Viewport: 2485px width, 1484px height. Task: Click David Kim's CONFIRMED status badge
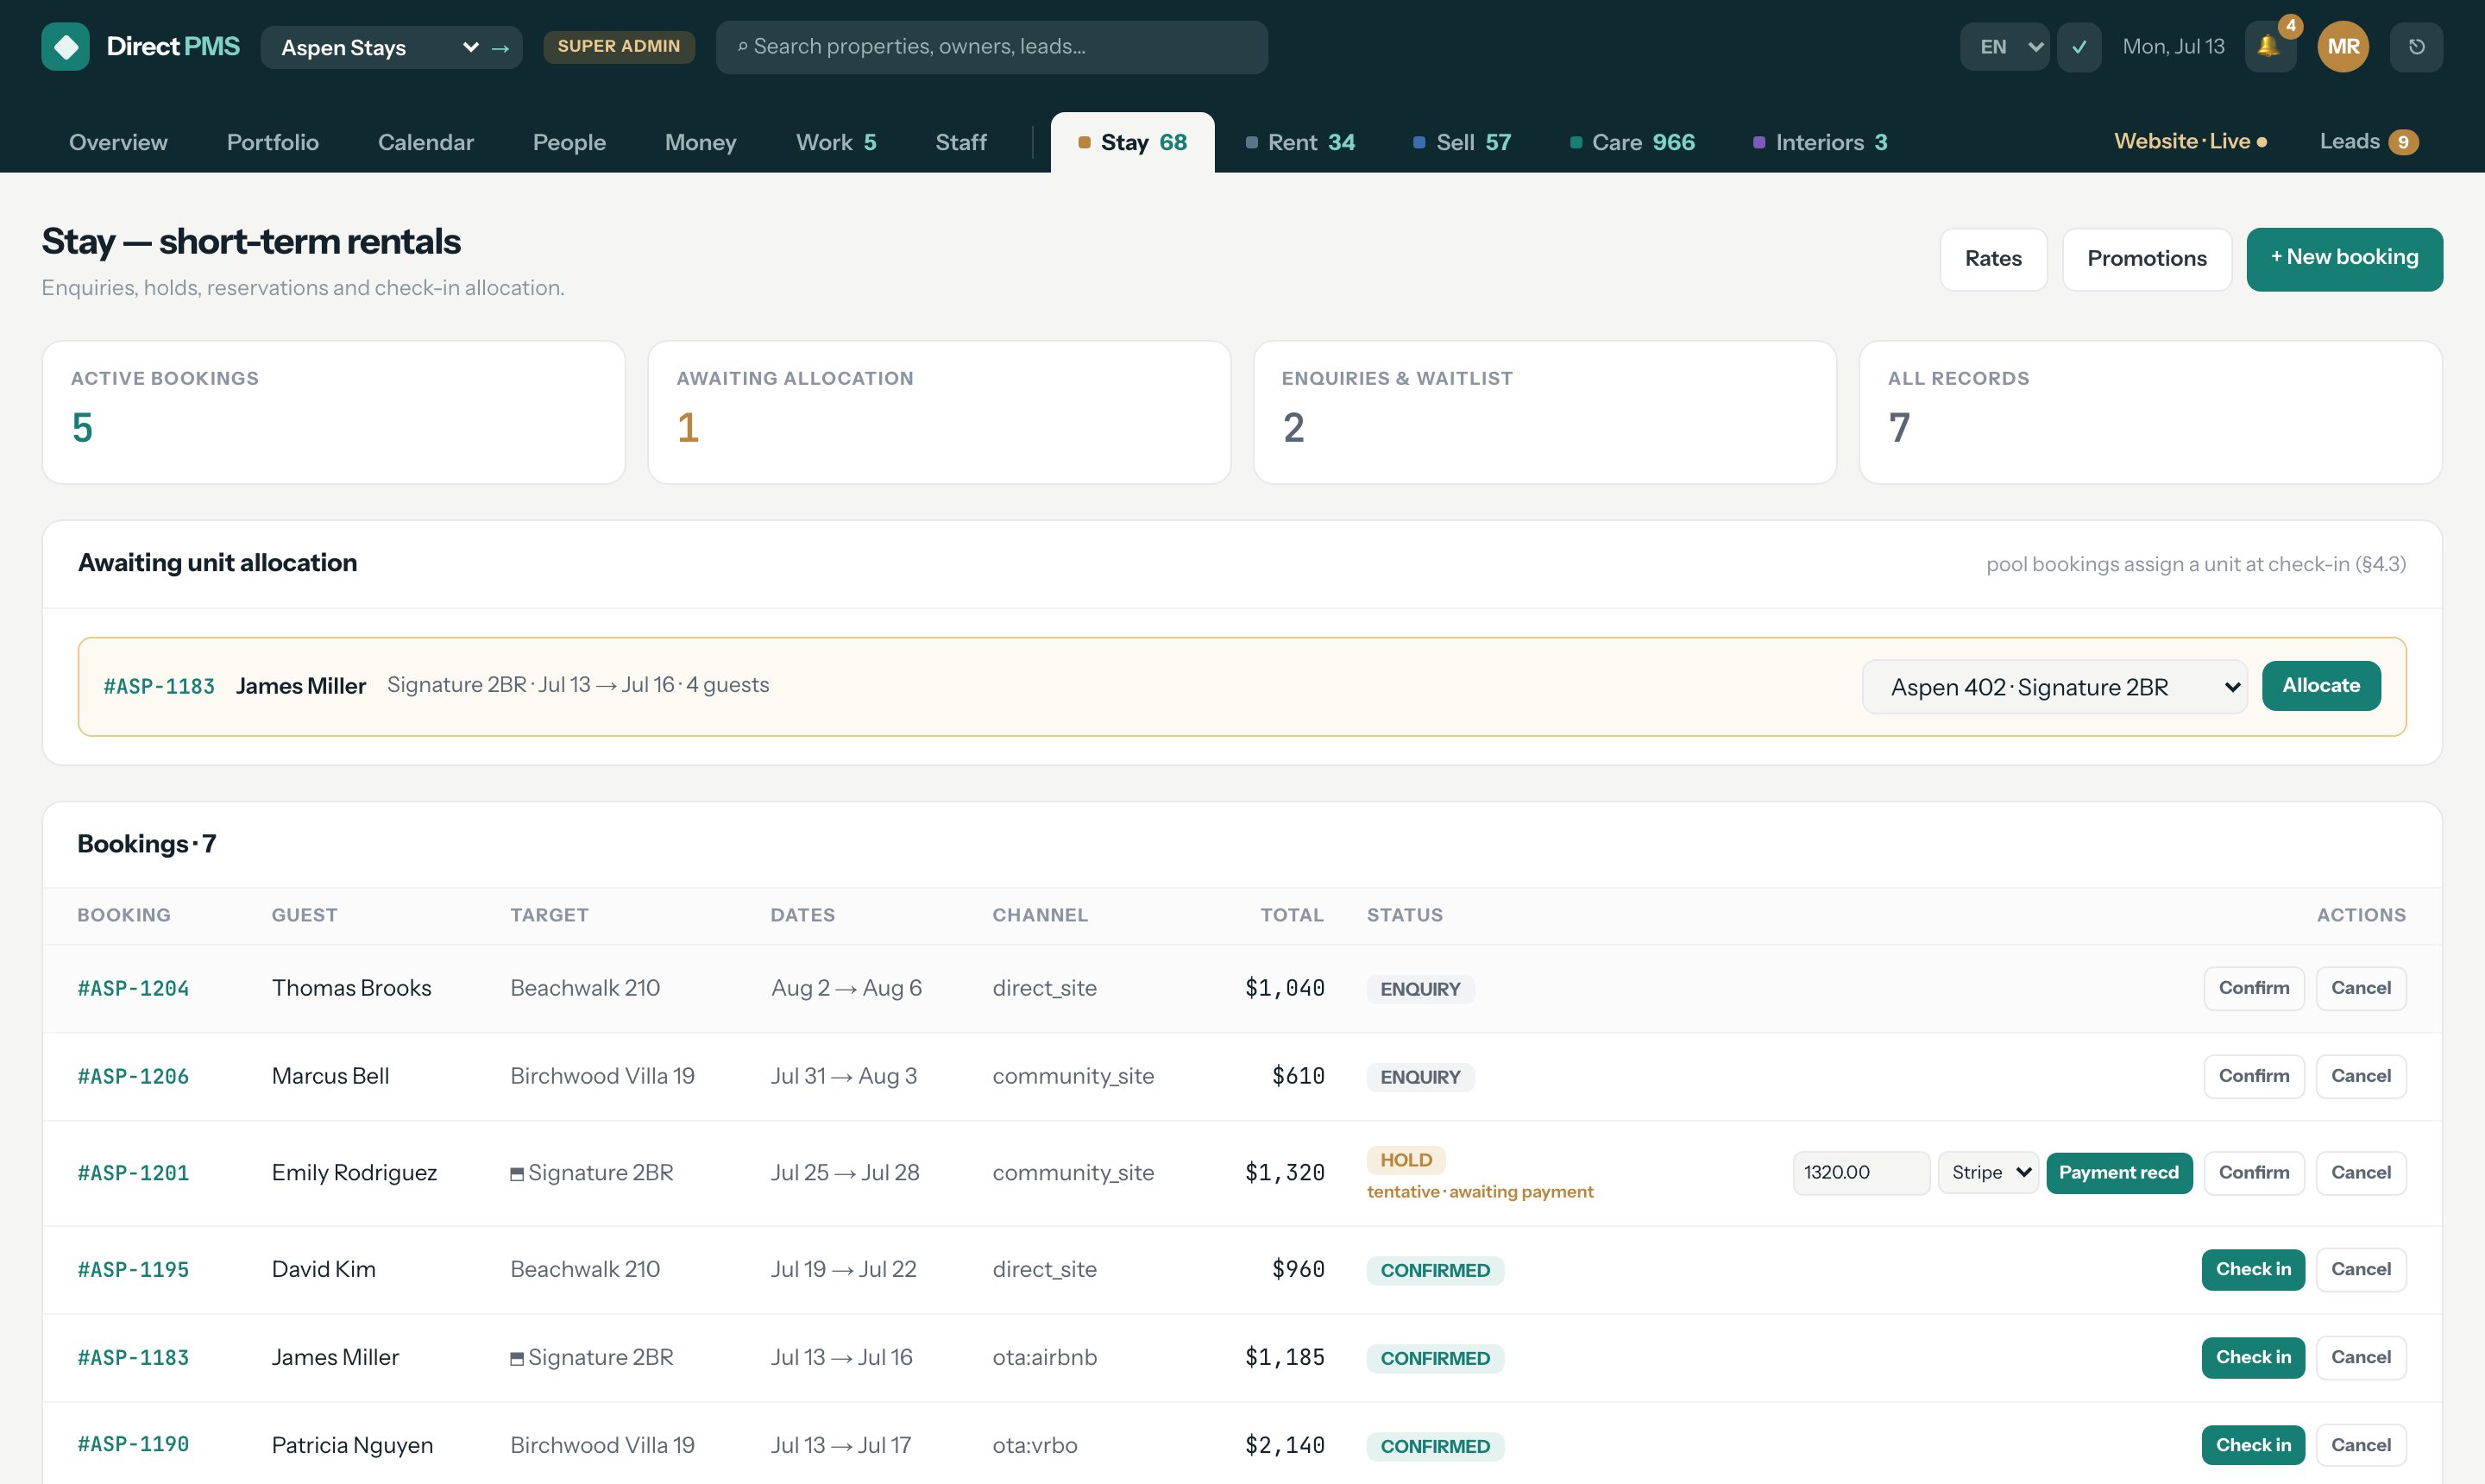pos(1434,1270)
